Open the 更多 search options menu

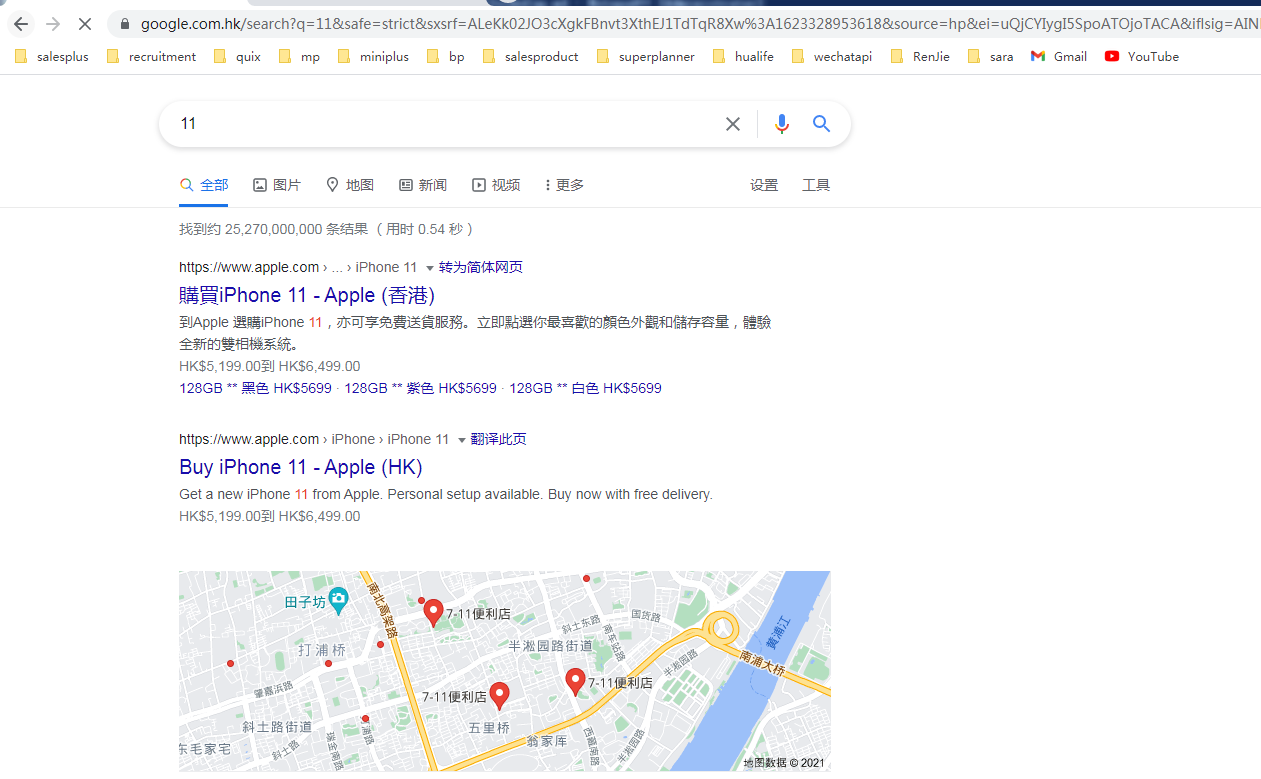(564, 185)
